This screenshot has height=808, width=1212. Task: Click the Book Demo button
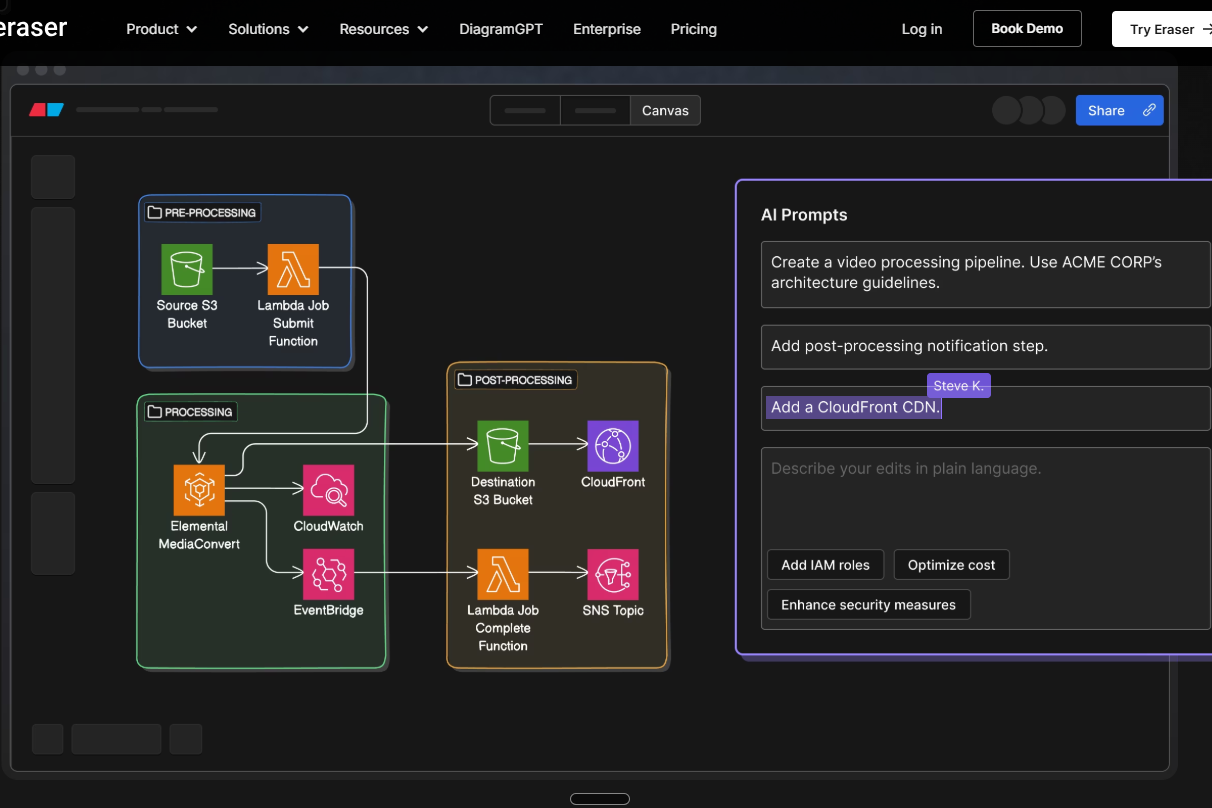pos(1027,29)
